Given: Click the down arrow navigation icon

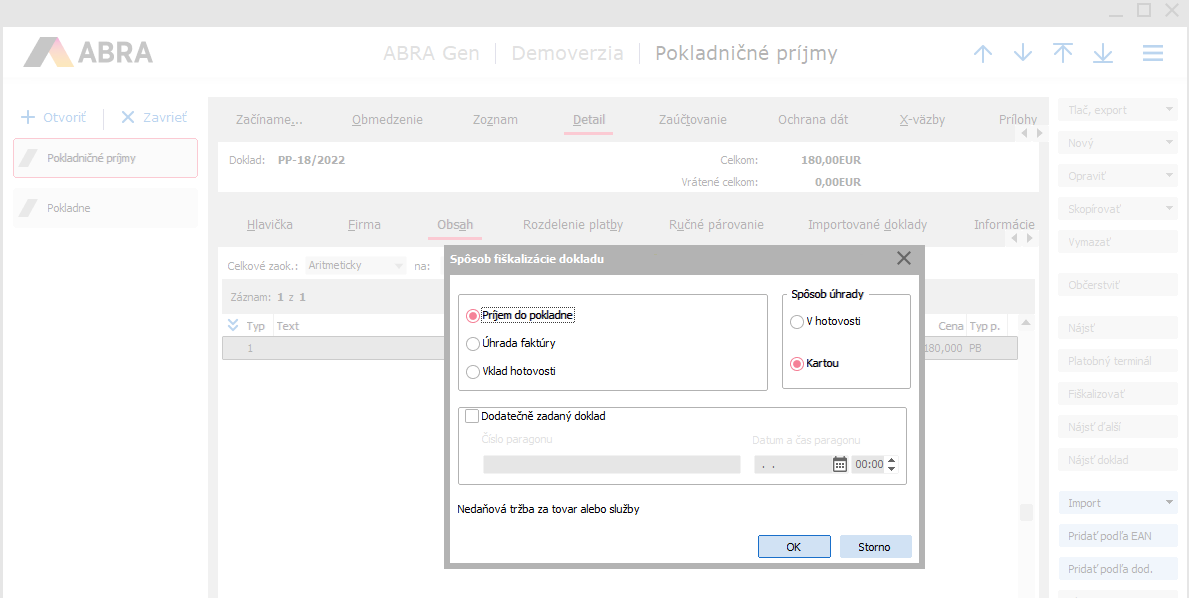Looking at the screenshot, I should point(1023,53).
